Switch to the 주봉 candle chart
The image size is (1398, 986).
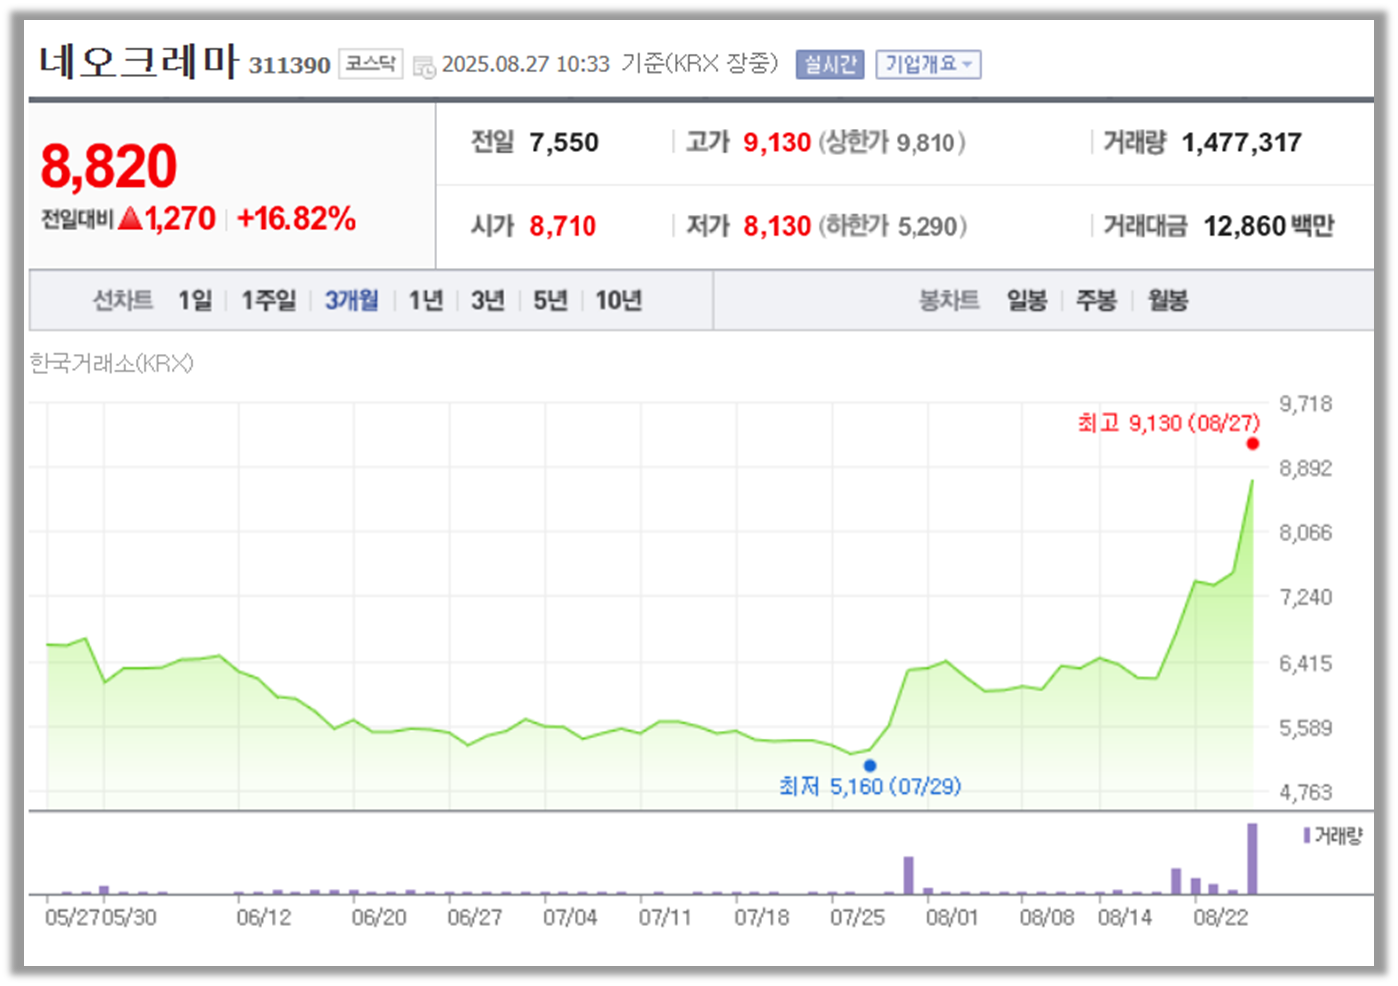(x=1096, y=300)
